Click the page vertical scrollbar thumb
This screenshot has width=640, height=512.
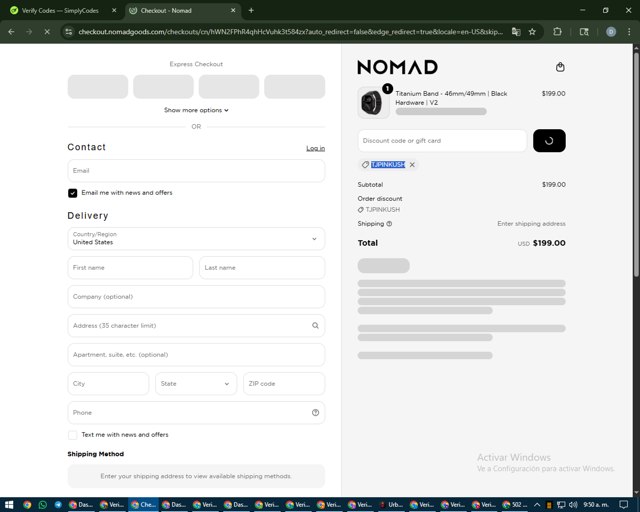coord(636,163)
